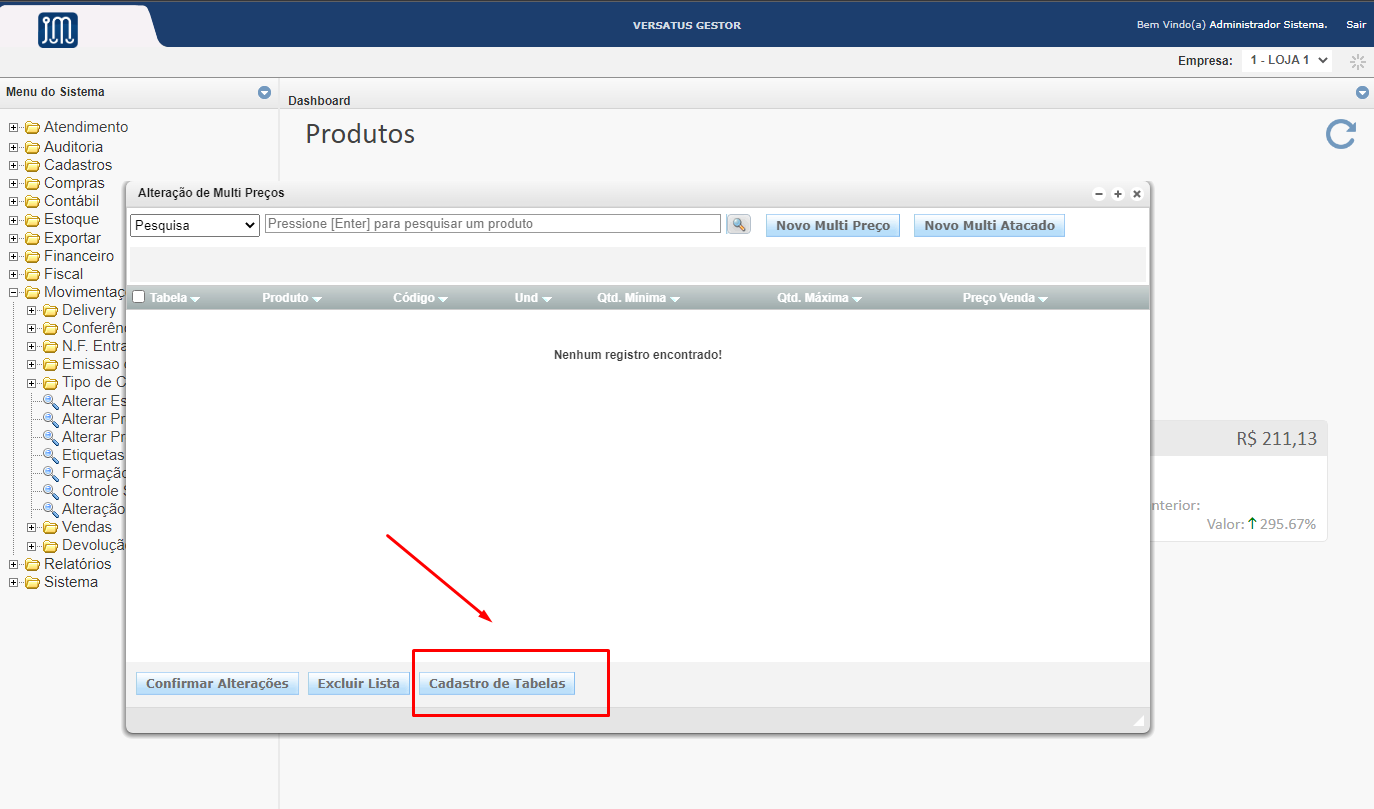Image resolution: width=1374 pixels, height=809 pixels.
Task: Open the Pesquisa search type dropdown
Action: (195, 226)
